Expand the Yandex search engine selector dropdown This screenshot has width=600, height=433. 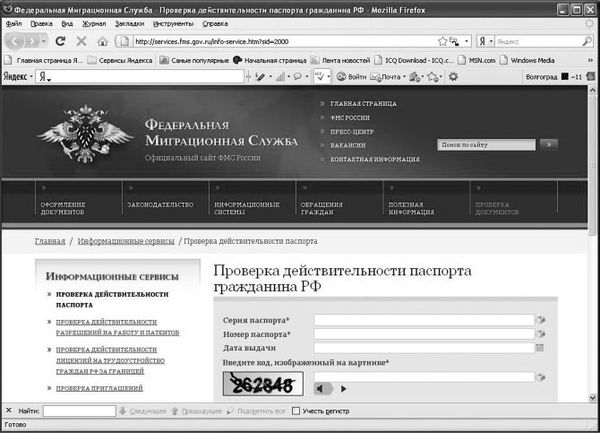488,41
